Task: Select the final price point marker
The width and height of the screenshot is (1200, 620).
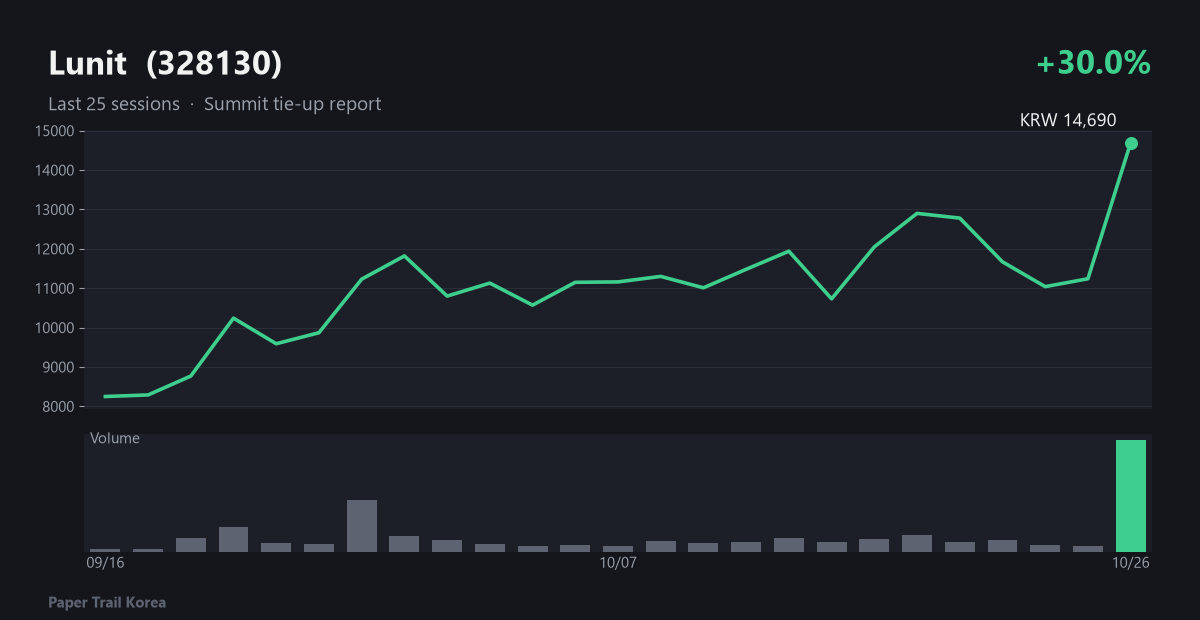Action: pyautogui.click(x=1131, y=144)
